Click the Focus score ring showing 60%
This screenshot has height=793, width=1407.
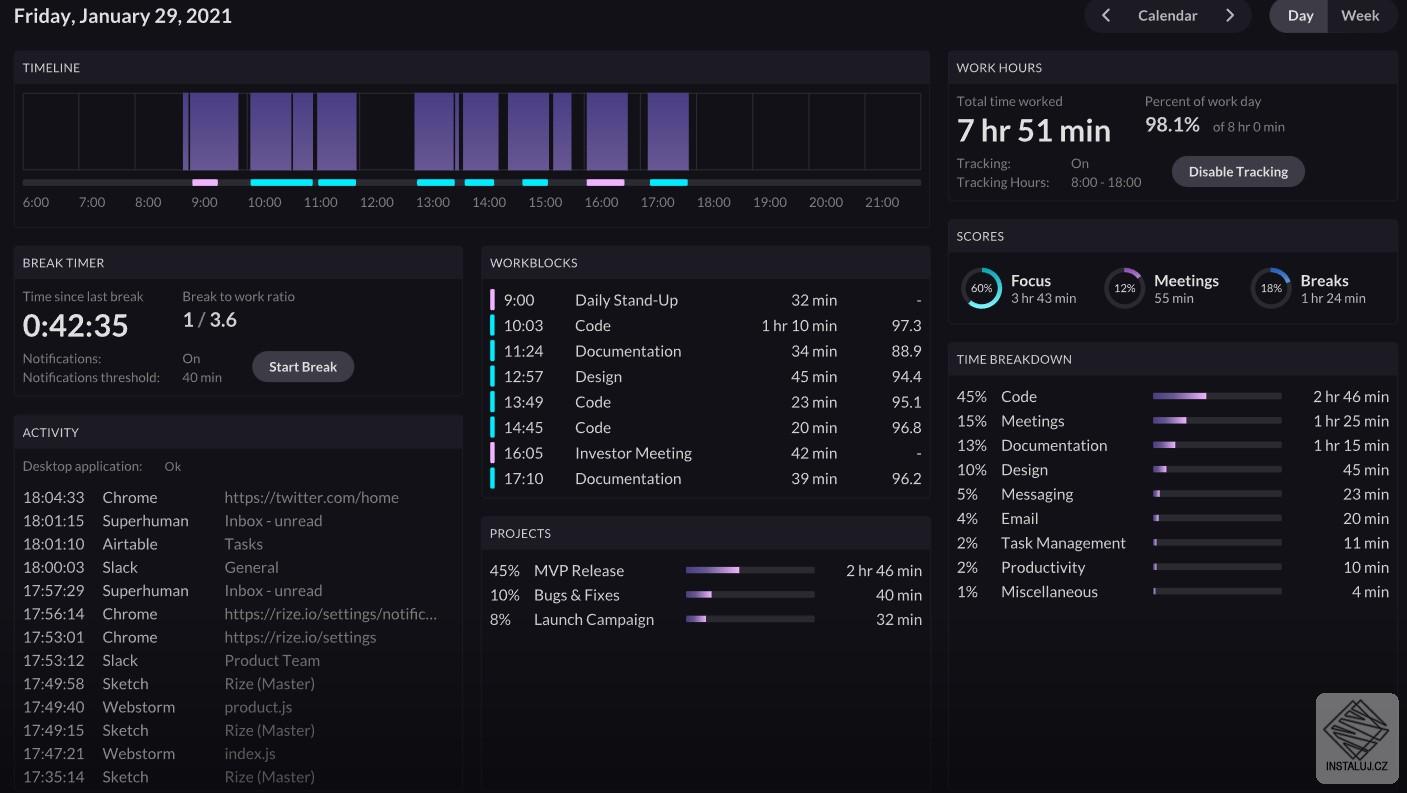981,288
